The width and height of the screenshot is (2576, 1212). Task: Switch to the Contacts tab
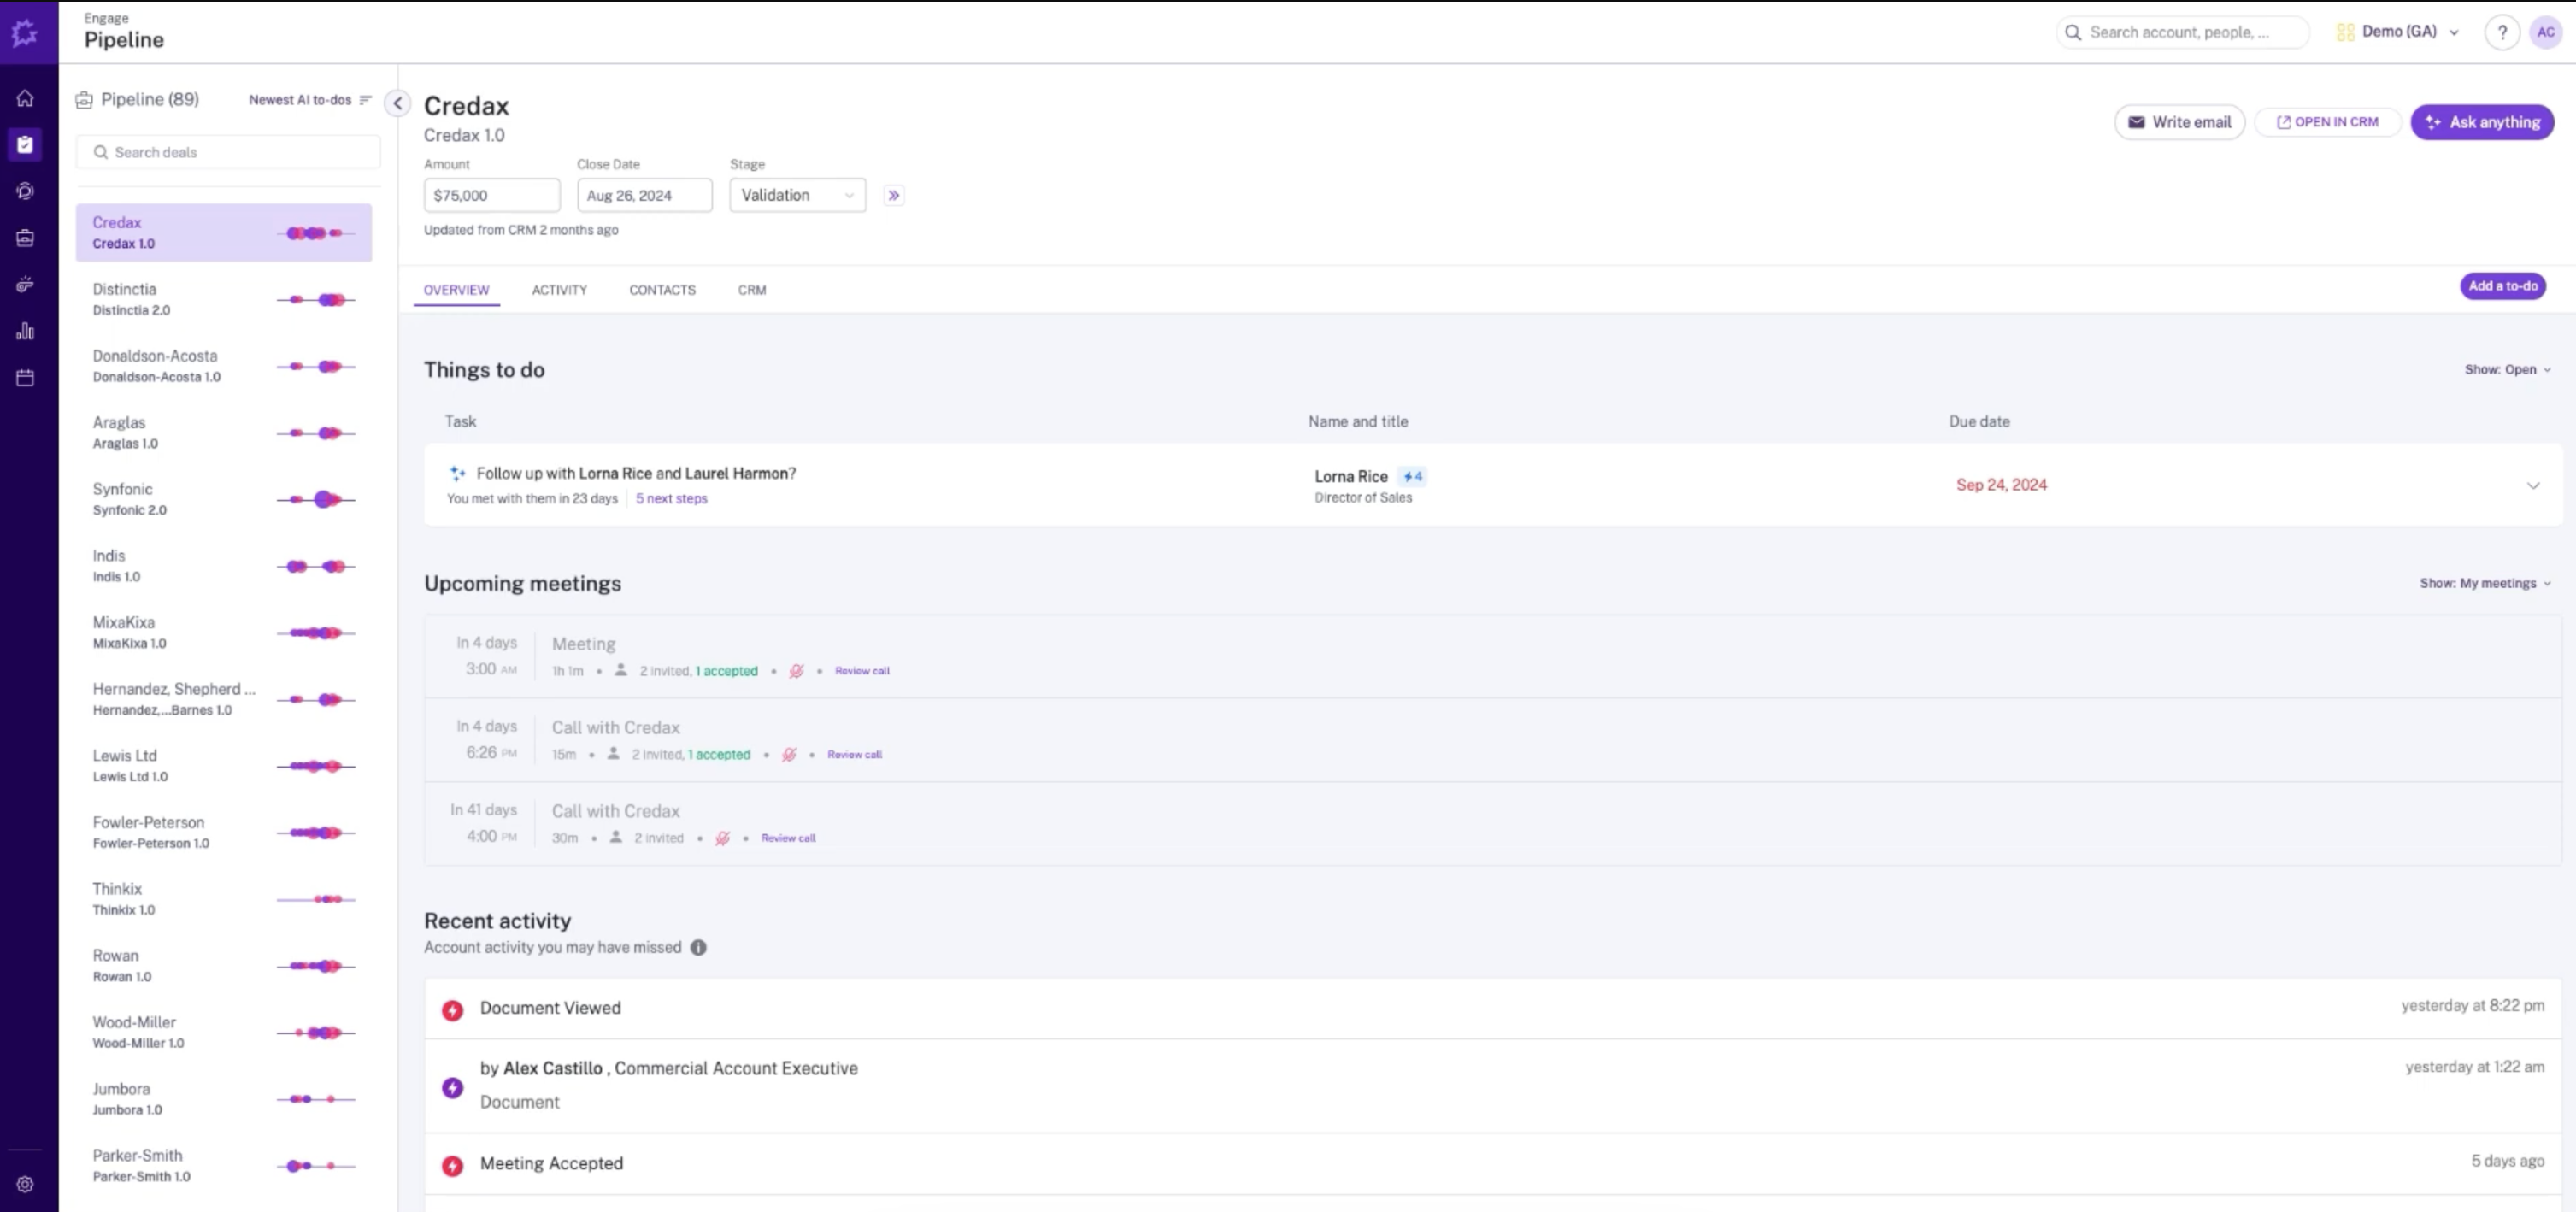tap(662, 290)
